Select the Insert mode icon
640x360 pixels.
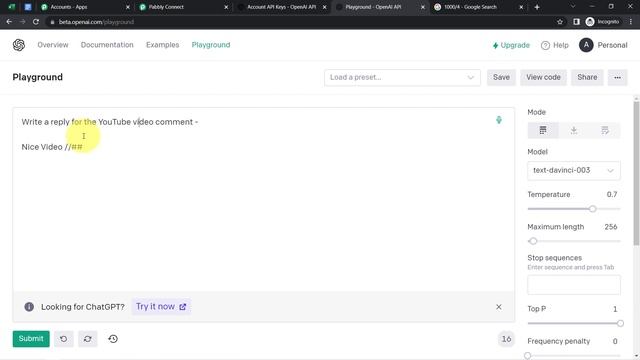(574, 130)
